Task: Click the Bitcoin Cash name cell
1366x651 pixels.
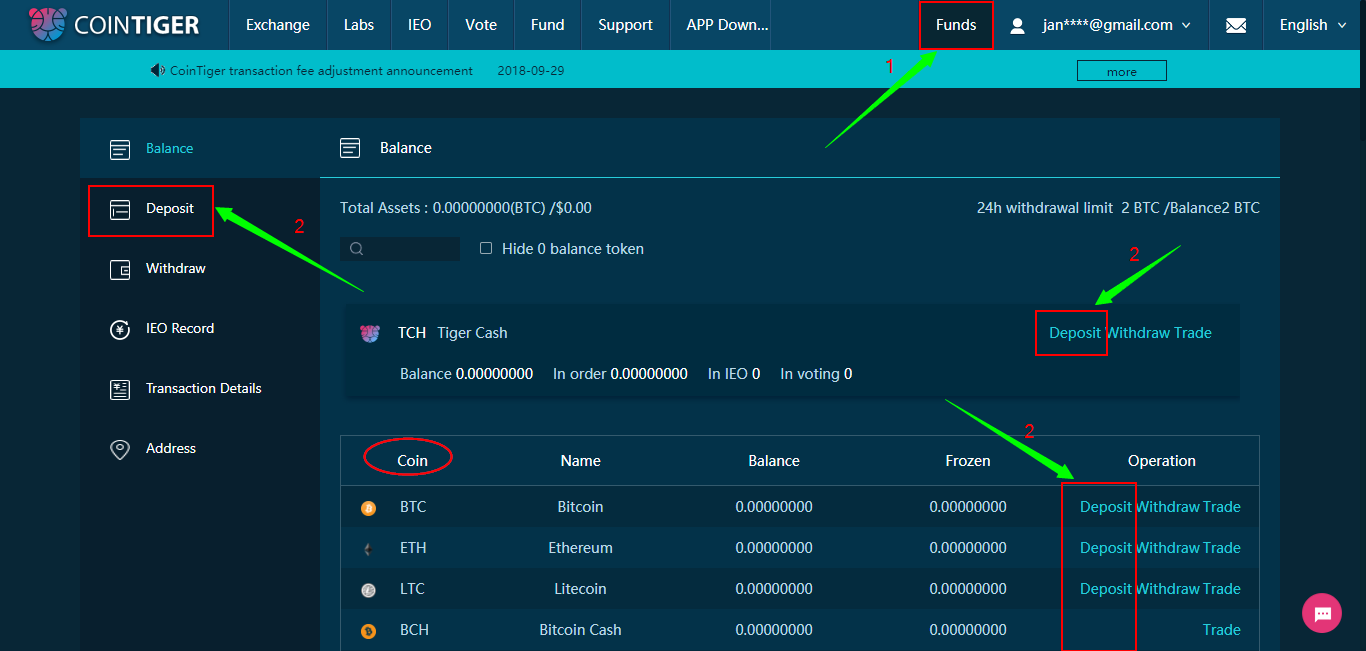Action: [x=580, y=630]
